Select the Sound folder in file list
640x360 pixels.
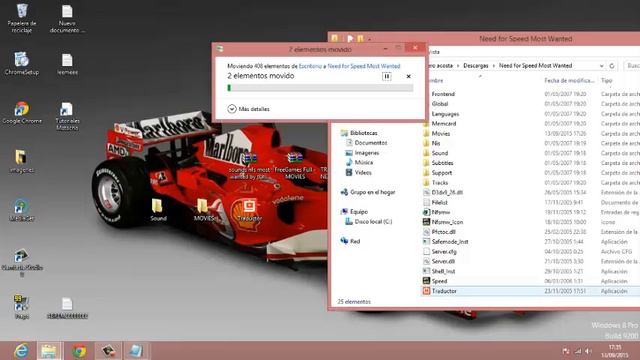coord(531,153)
